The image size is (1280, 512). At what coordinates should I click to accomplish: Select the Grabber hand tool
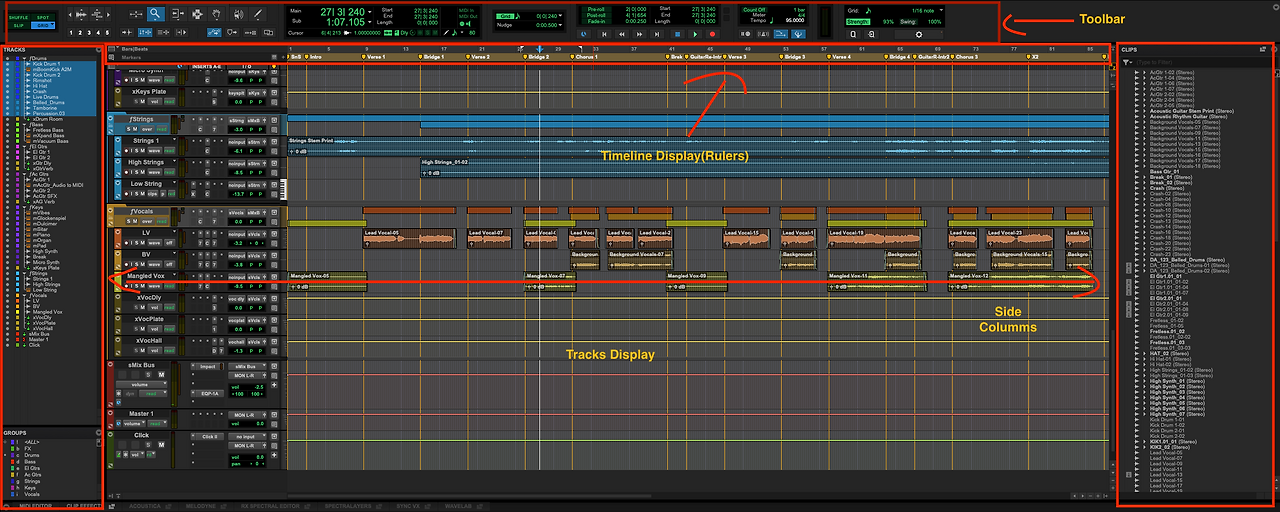pos(216,14)
